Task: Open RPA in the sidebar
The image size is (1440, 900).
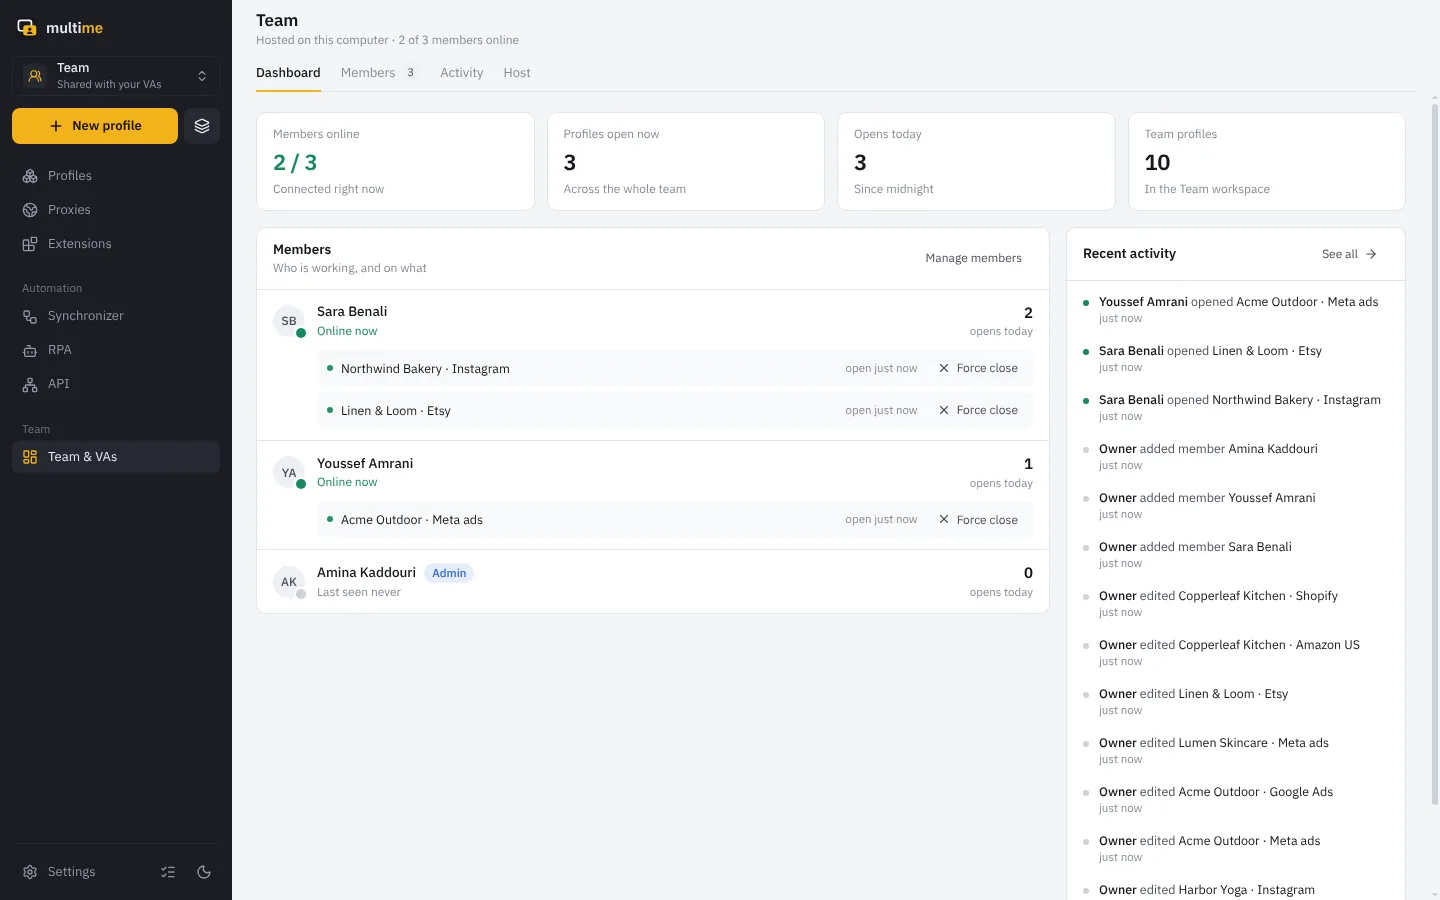Action: (116, 350)
